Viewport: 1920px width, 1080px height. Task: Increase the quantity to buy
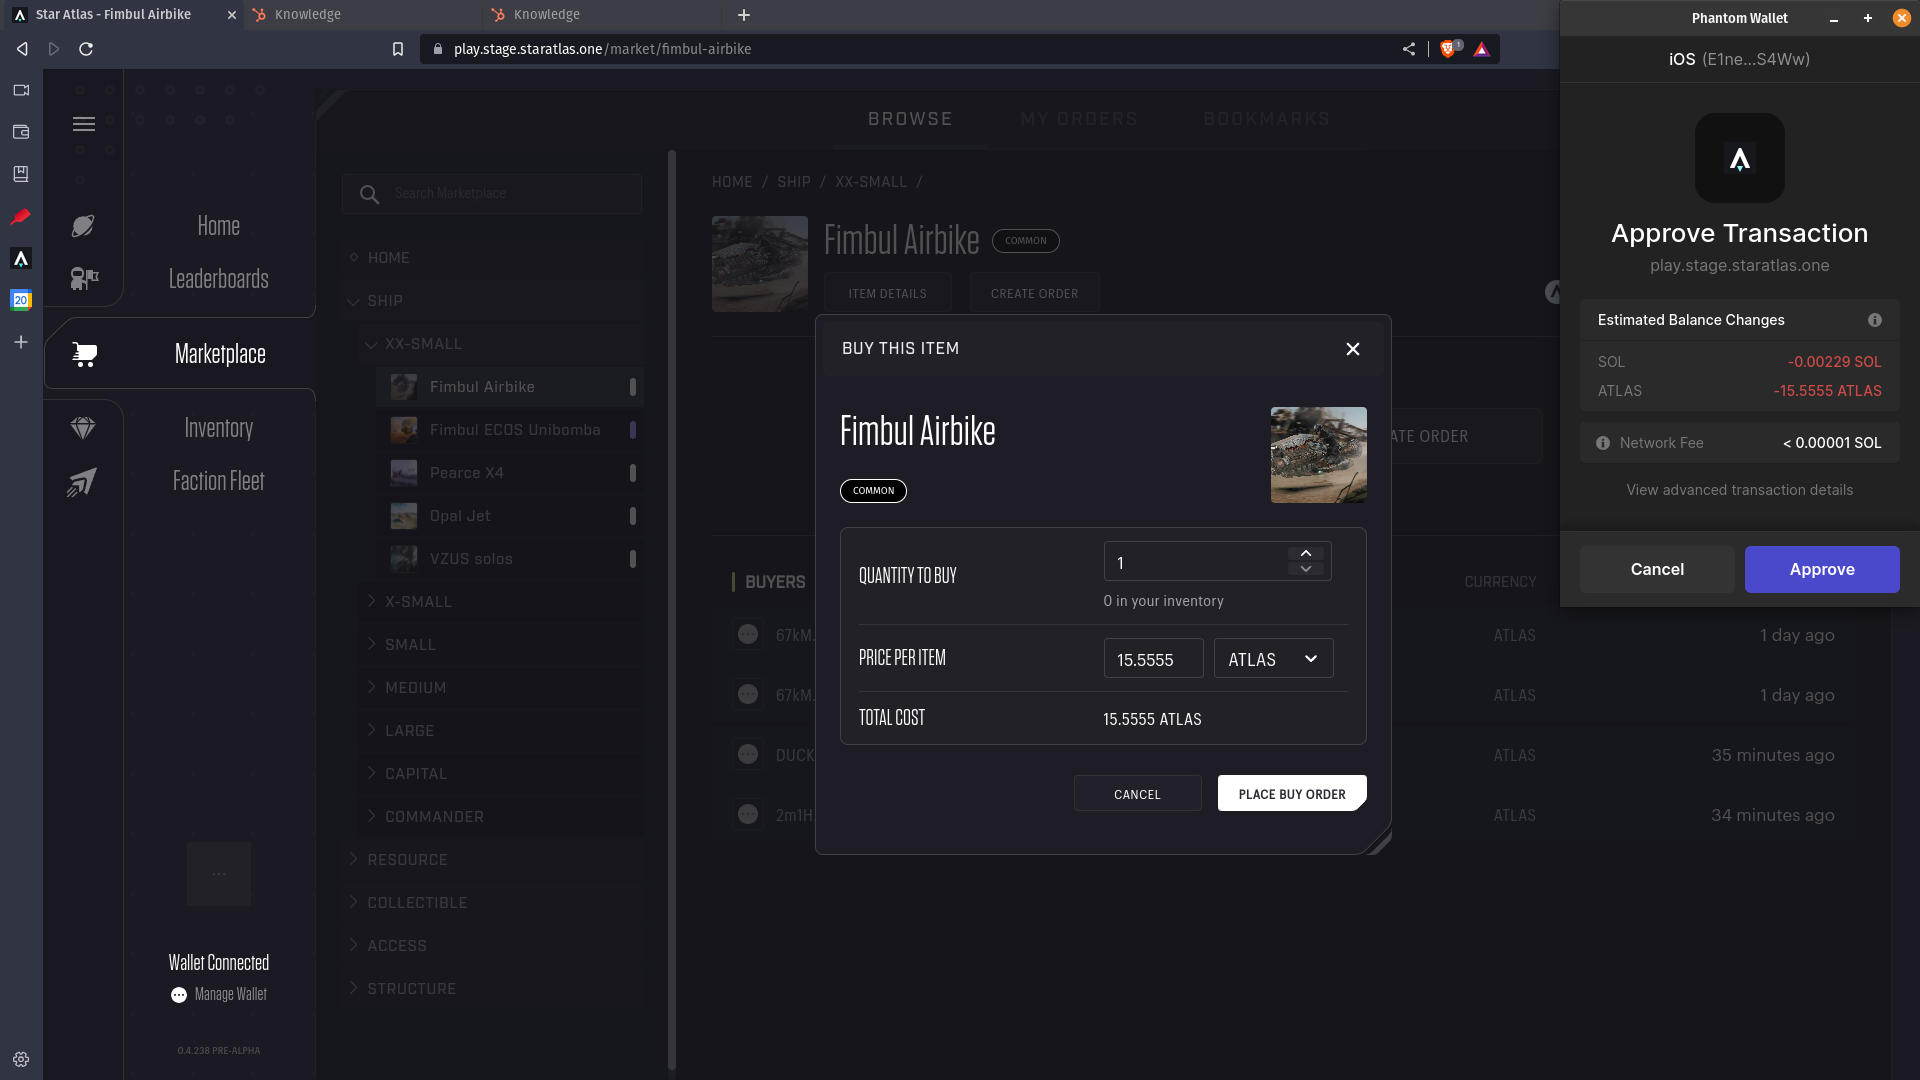coord(1306,554)
